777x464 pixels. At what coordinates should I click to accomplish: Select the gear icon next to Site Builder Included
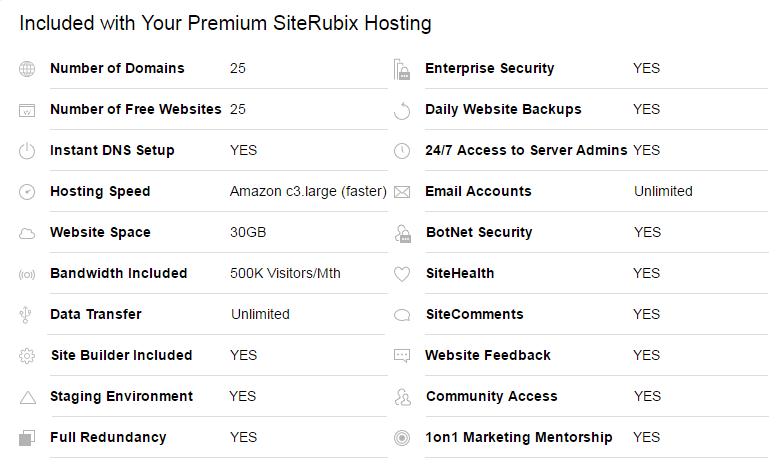(27, 356)
